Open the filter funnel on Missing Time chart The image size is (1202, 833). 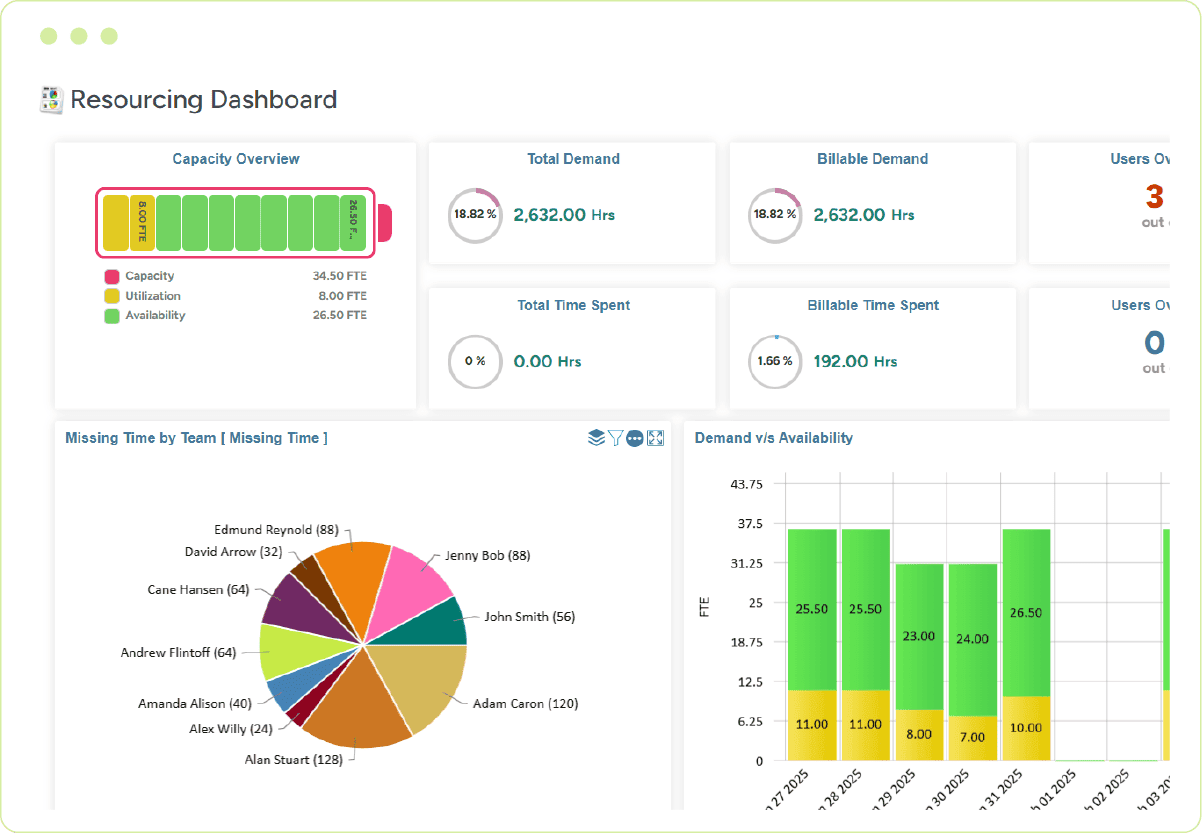point(615,438)
